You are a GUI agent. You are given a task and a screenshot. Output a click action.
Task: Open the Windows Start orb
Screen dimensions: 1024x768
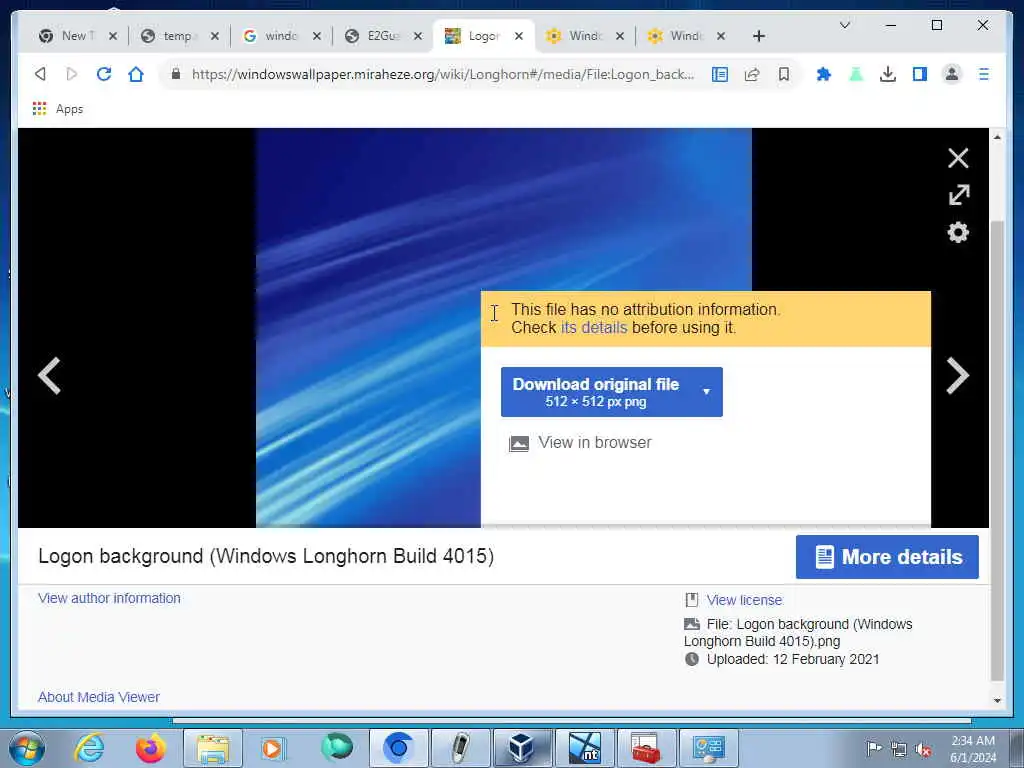tap(27, 748)
